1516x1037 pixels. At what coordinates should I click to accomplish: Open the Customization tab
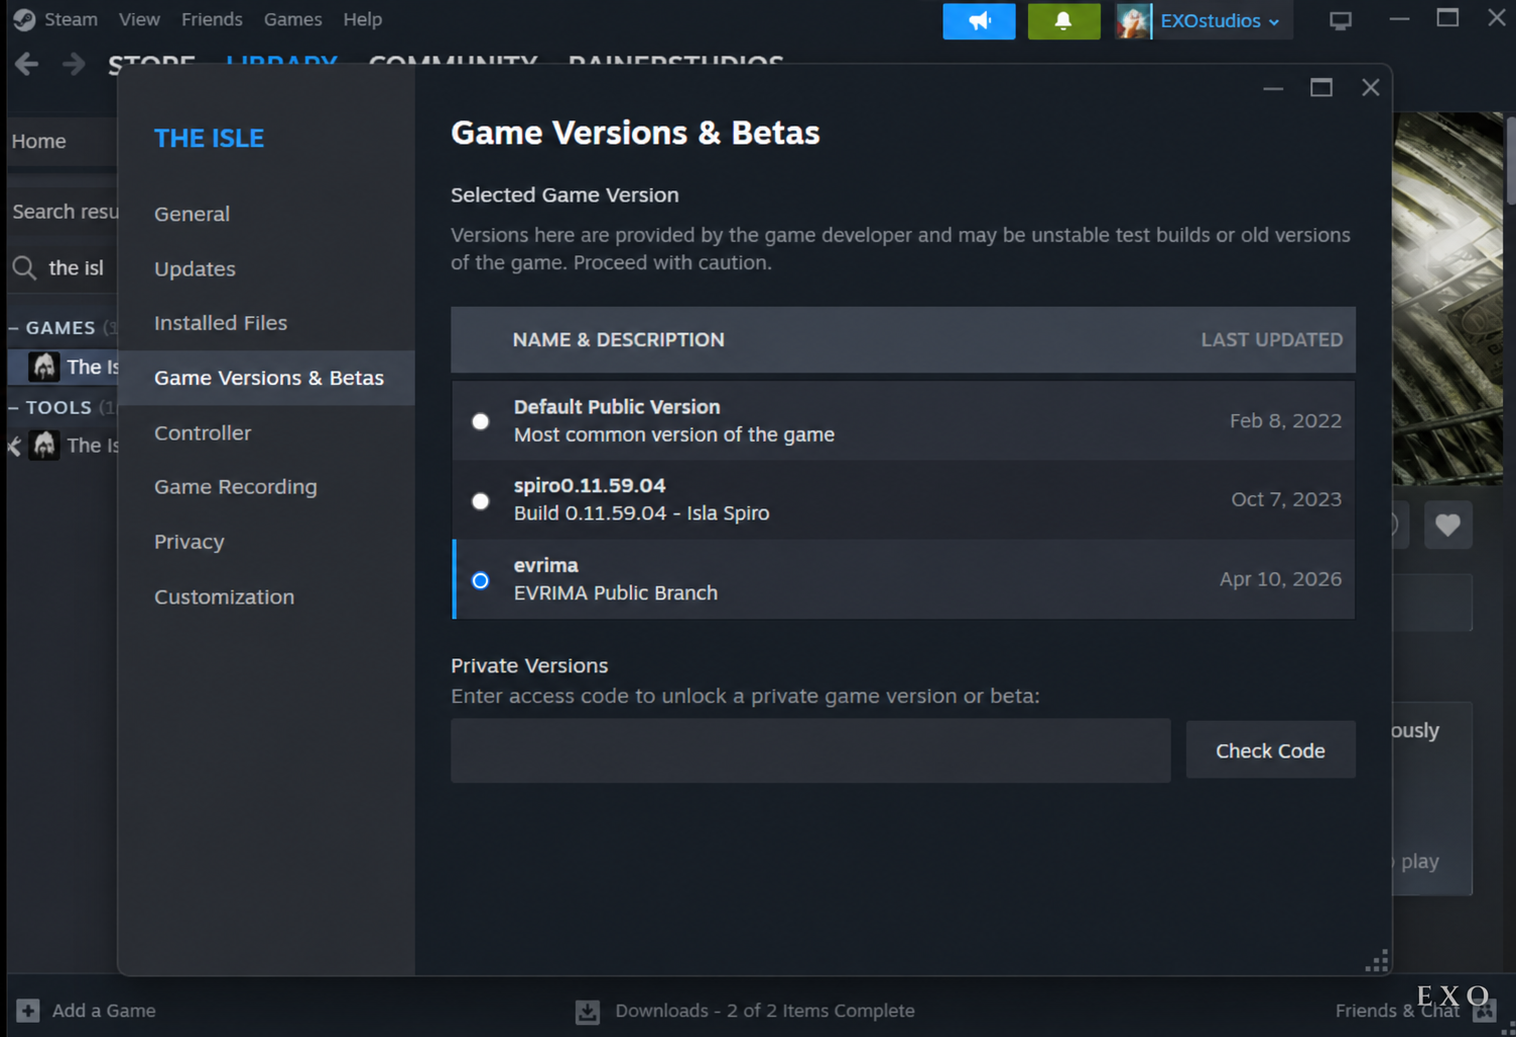point(266,597)
